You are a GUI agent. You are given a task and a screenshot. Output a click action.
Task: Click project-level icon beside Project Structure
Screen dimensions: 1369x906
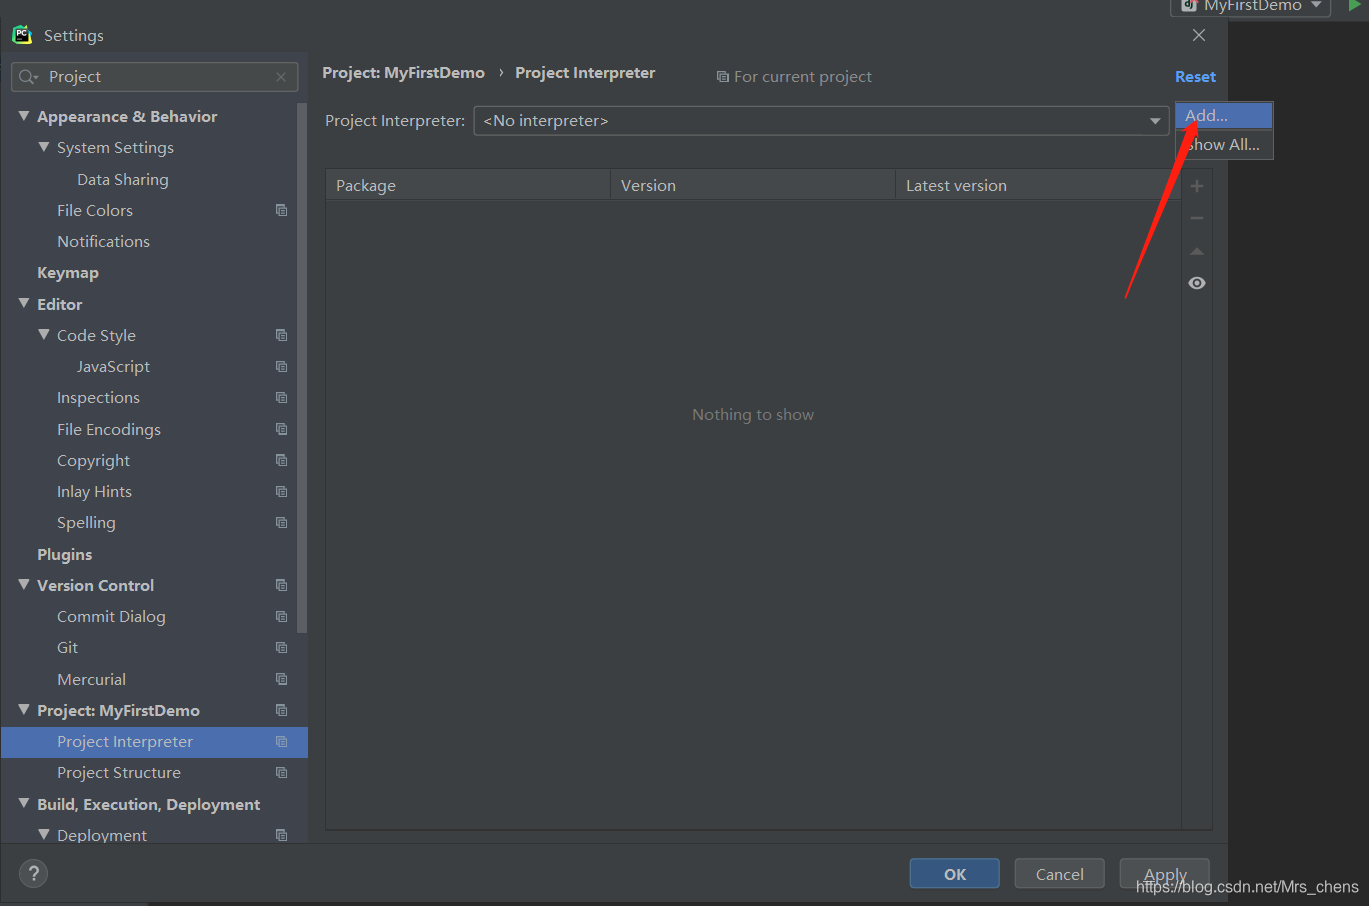pos(281,772)
